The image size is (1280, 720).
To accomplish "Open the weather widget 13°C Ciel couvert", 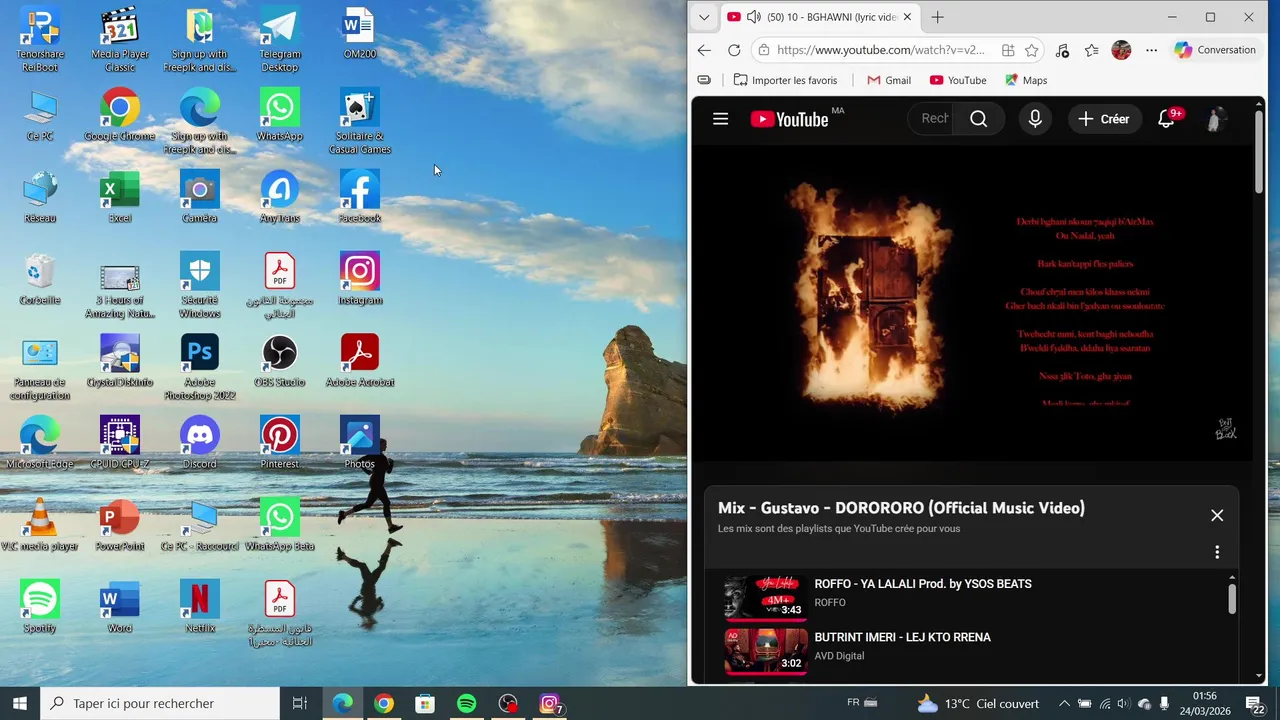I will click(x=978, y=703).
